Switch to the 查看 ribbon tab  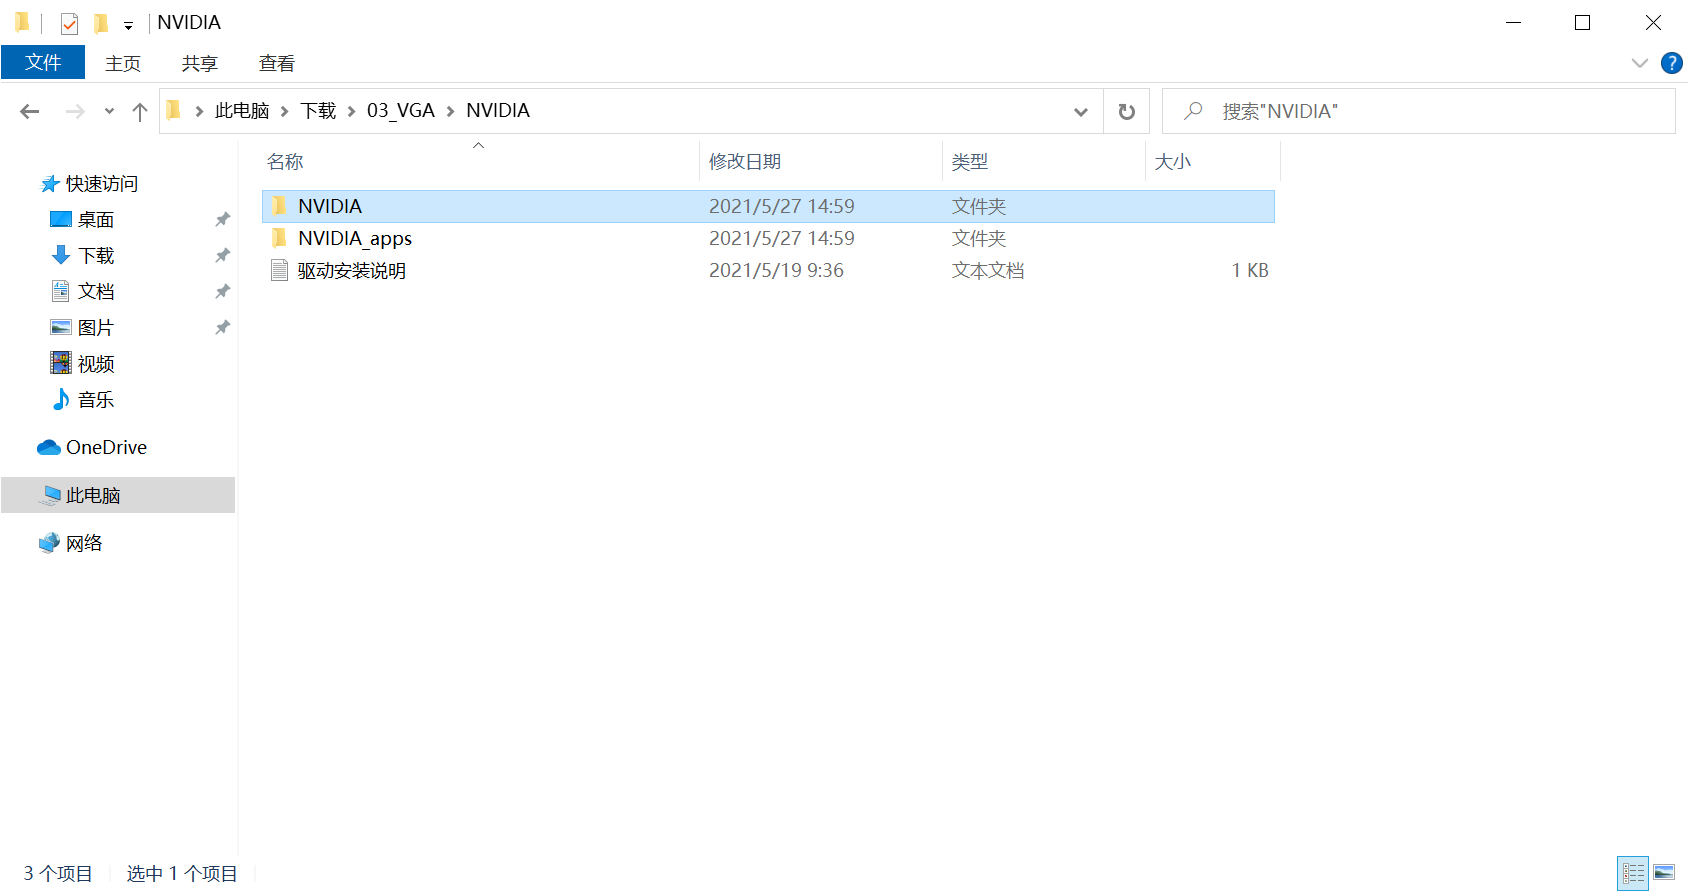pyautogui.click(x=277, y=63)
